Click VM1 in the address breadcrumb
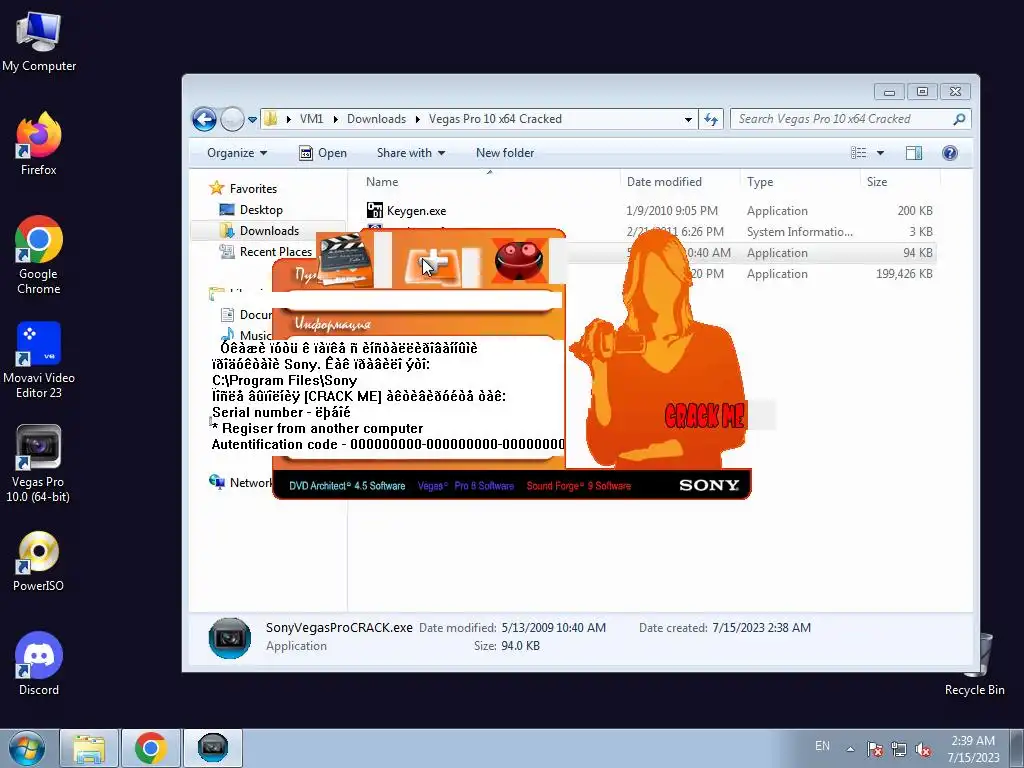Viewport: 1024px width, 768px height. point(312,119)
